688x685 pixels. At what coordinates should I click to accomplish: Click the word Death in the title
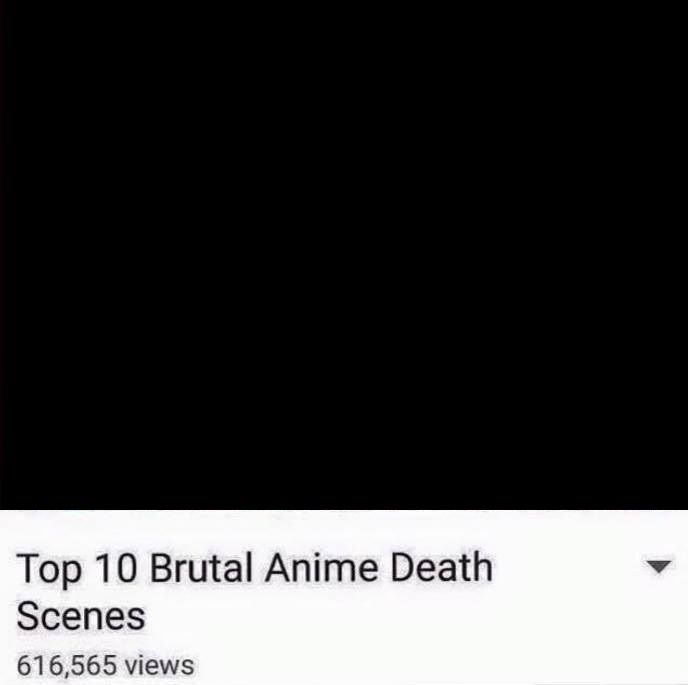pyautogui.click(x=441, y=567)
